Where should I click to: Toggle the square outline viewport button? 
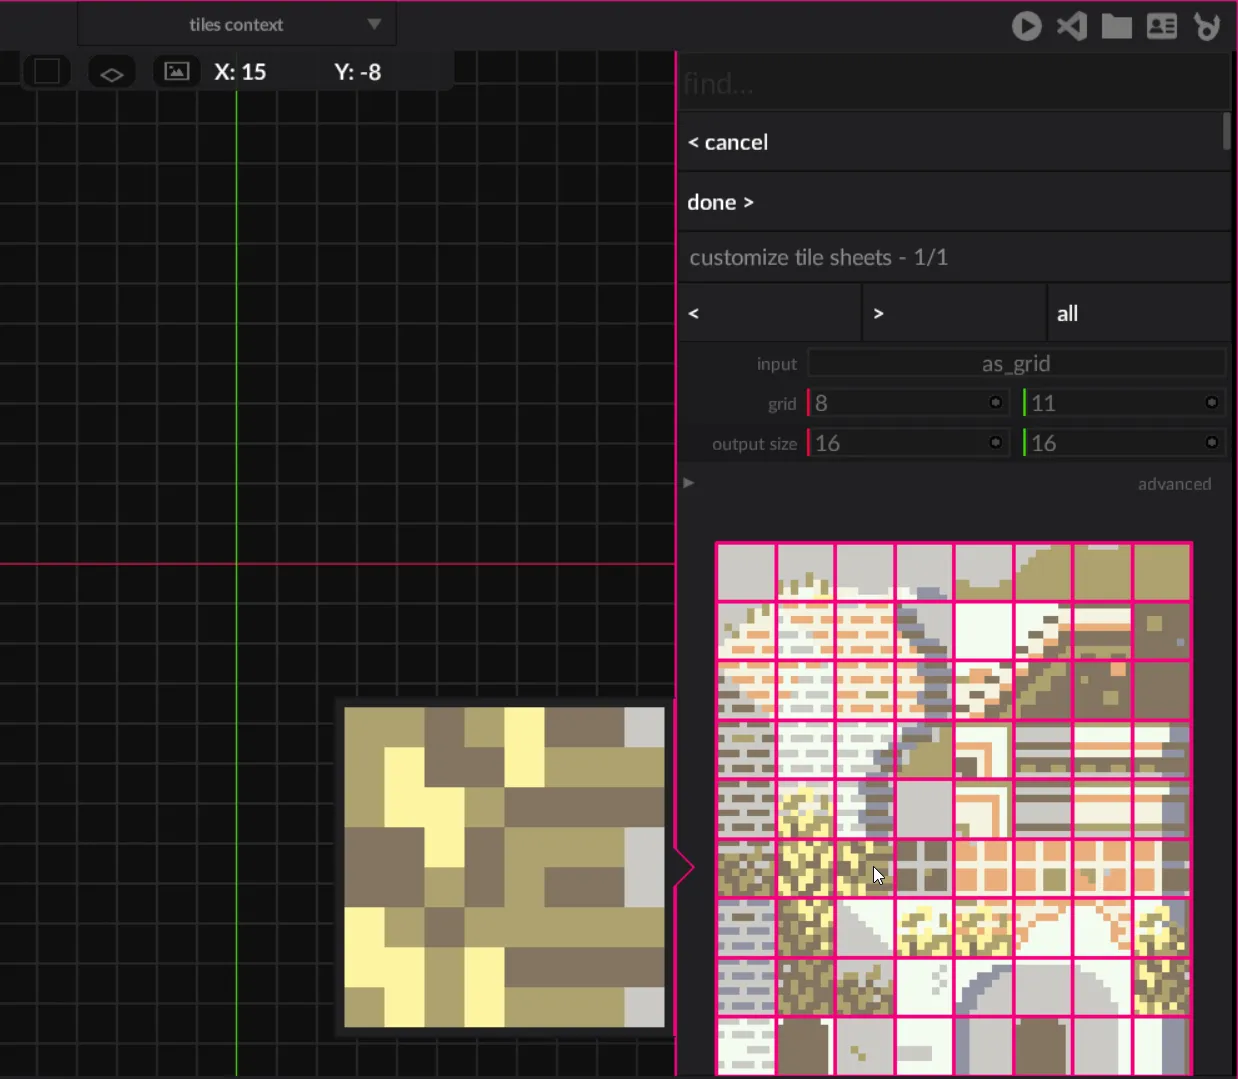pos(47,72)
